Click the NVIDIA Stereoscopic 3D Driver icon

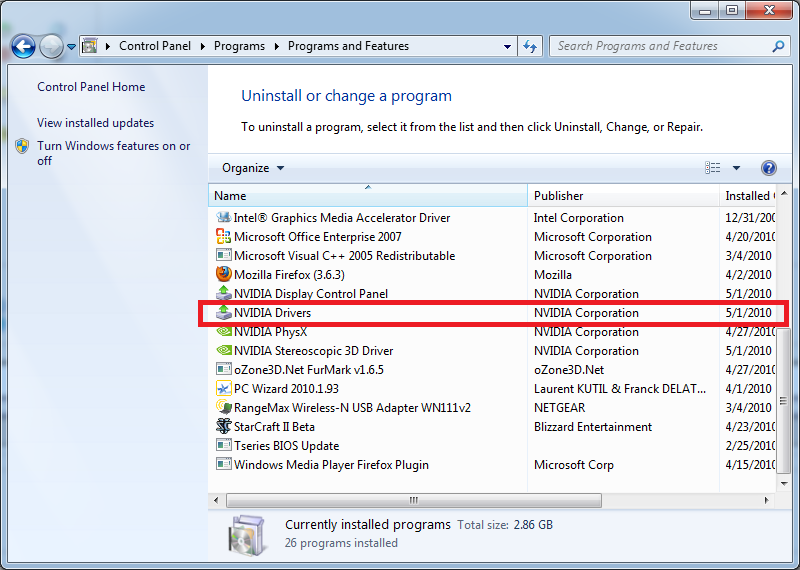tap(223, 350)
